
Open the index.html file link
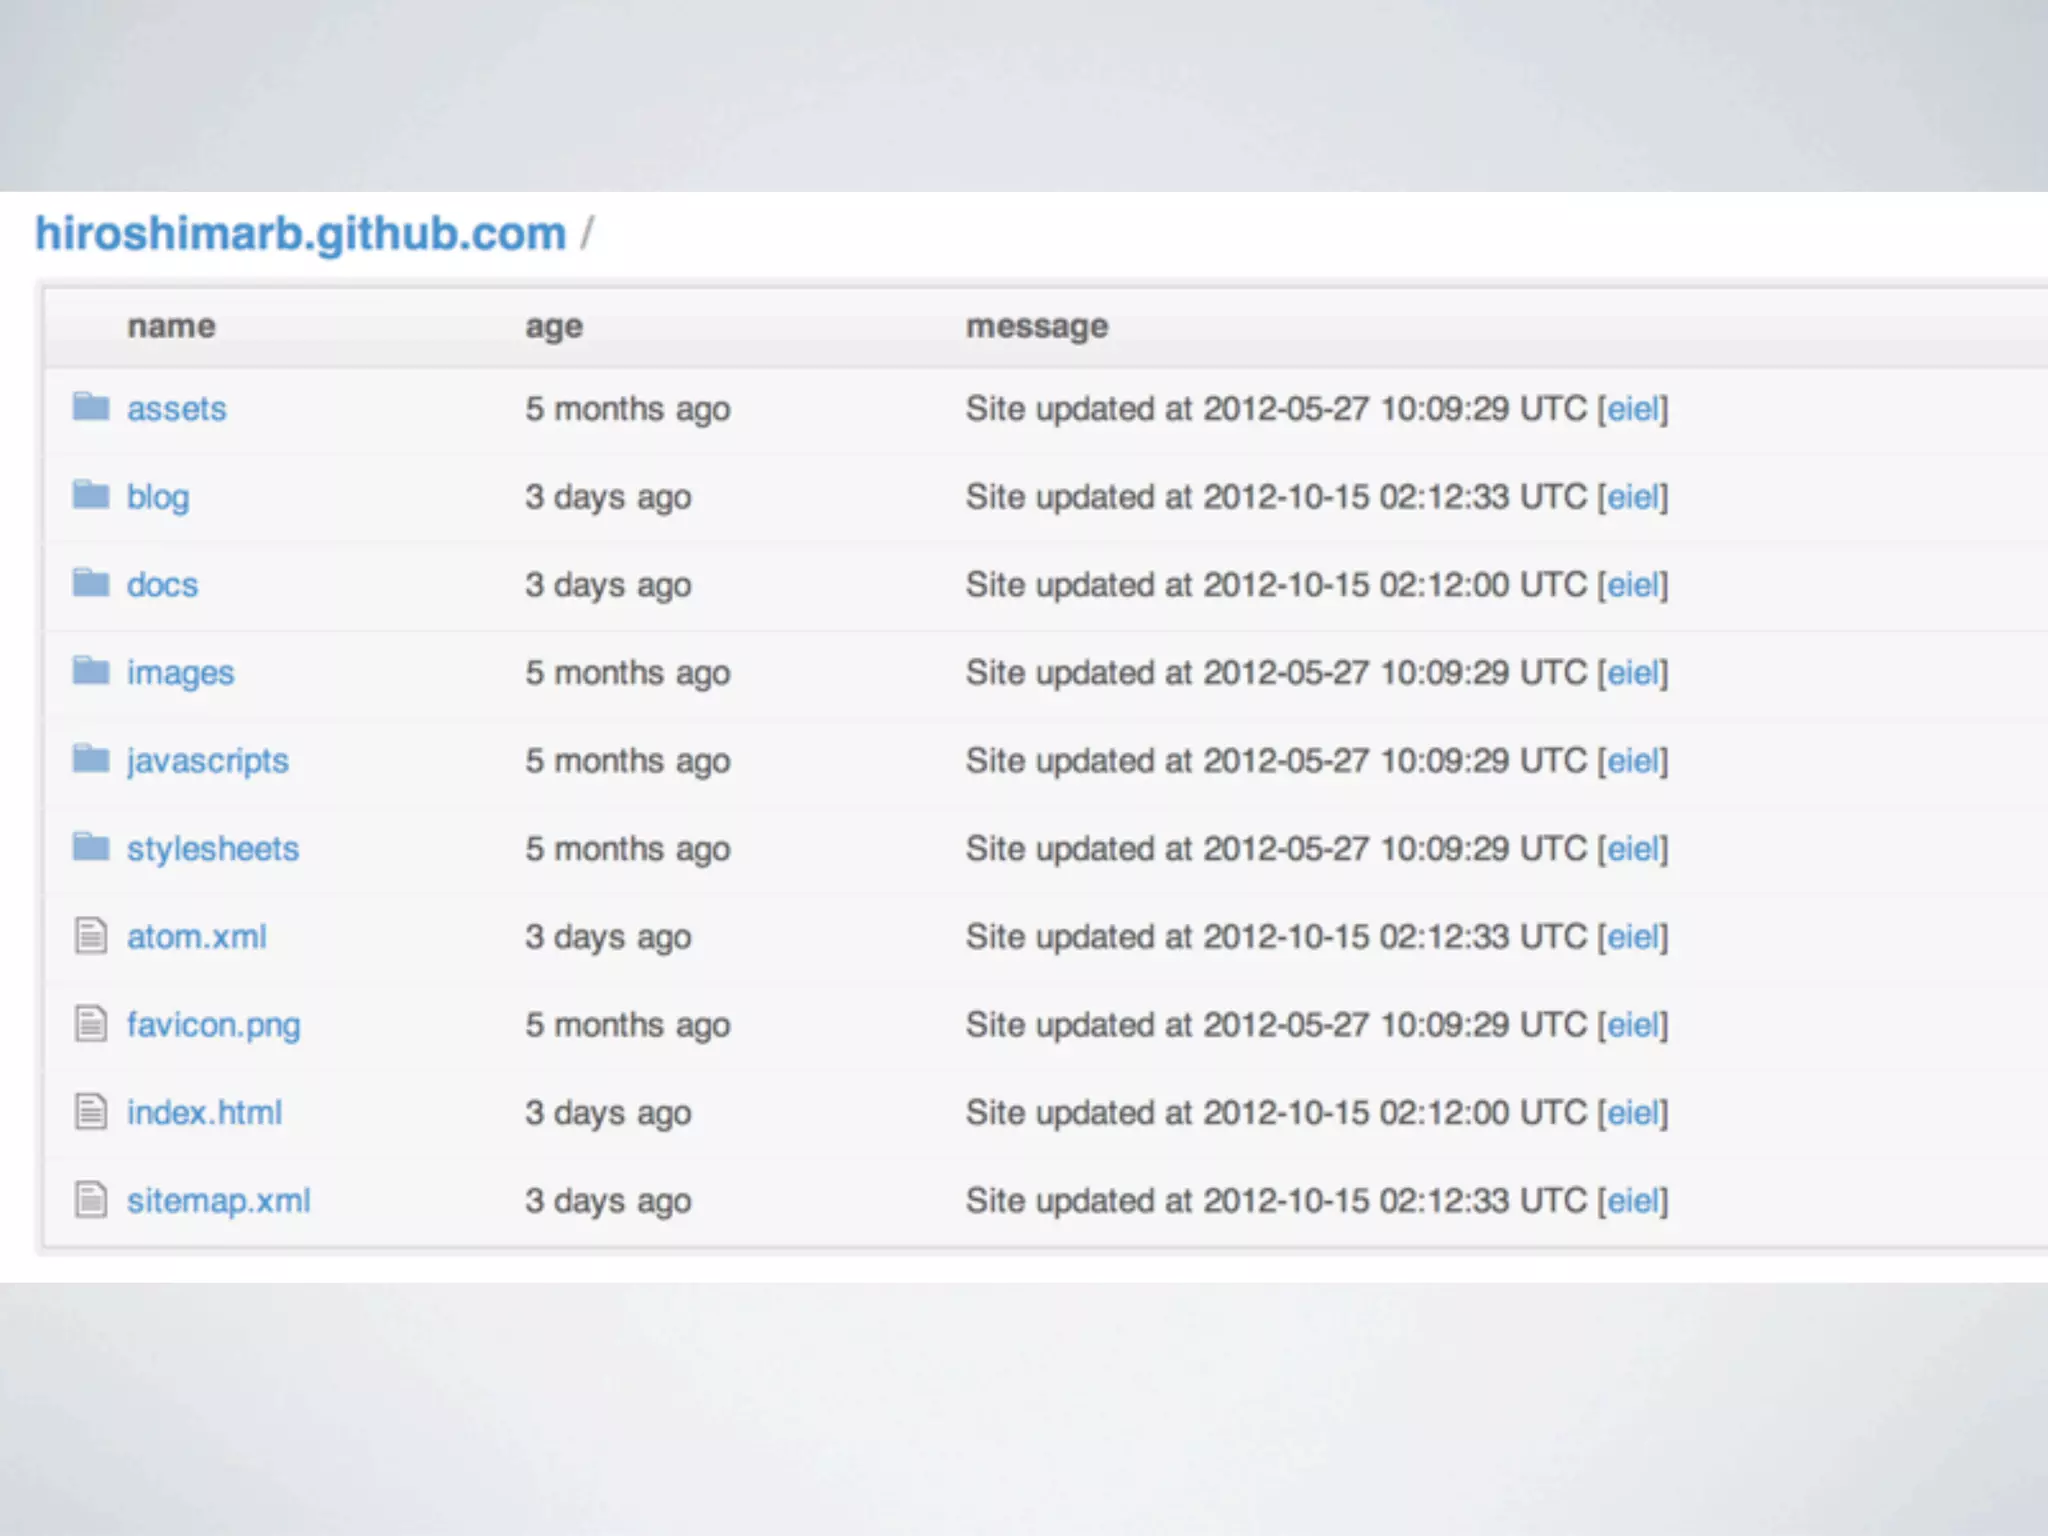coord(204,1113)
